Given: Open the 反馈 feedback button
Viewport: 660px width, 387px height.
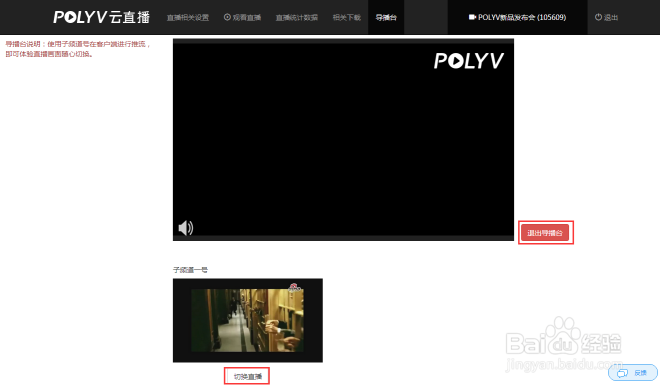Looking at the screenshot, I should pos(633,373).
